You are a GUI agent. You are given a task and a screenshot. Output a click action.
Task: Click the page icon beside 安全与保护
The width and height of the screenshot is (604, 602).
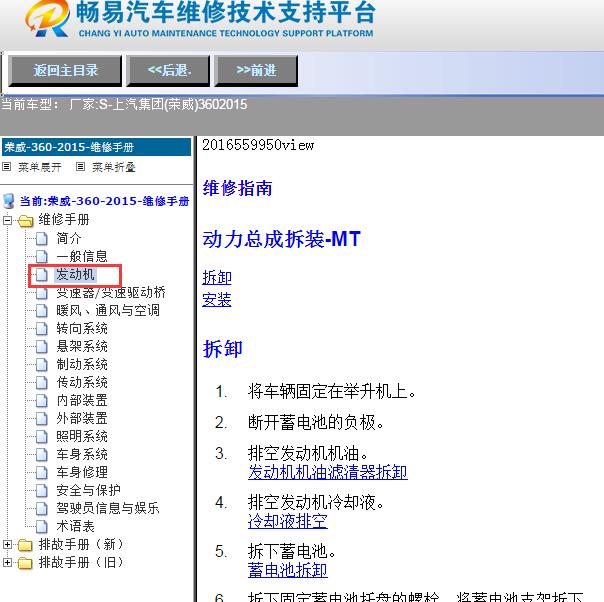click(42, 491)
